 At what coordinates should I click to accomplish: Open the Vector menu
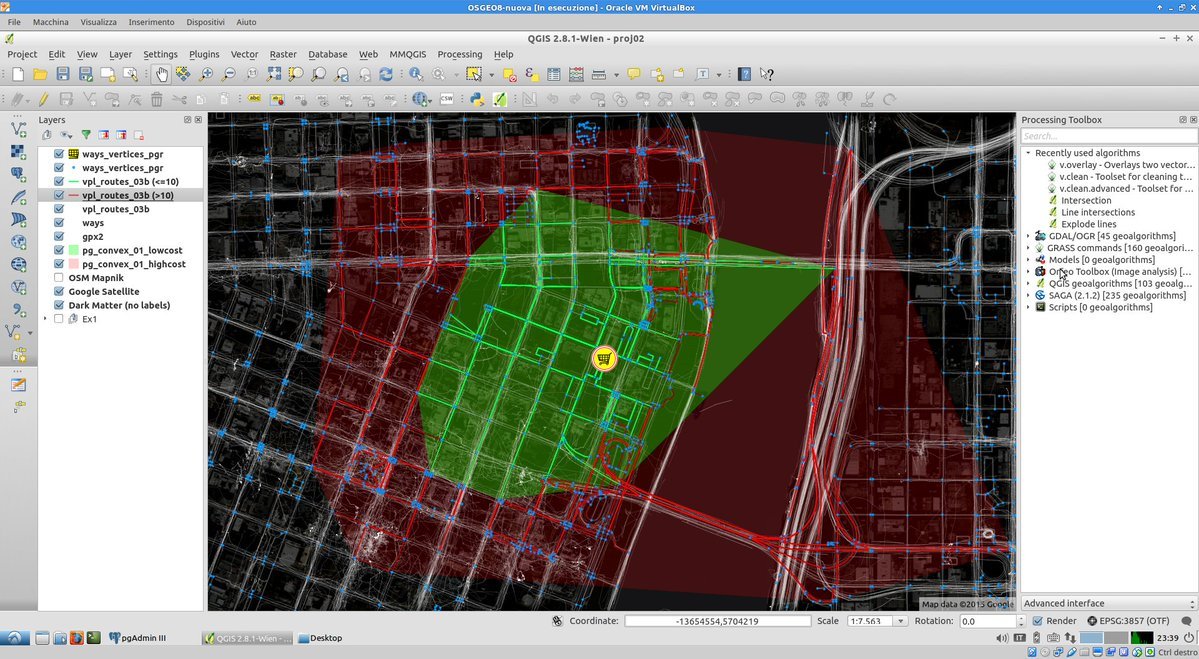244,54
